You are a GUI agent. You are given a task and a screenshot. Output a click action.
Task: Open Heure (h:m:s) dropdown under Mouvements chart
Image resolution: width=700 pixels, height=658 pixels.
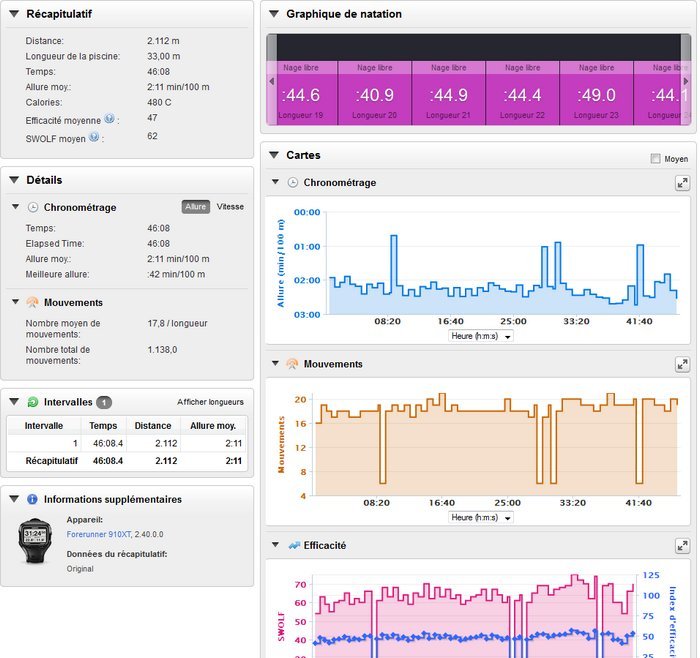pyautogui.click(x=480, y=517)
